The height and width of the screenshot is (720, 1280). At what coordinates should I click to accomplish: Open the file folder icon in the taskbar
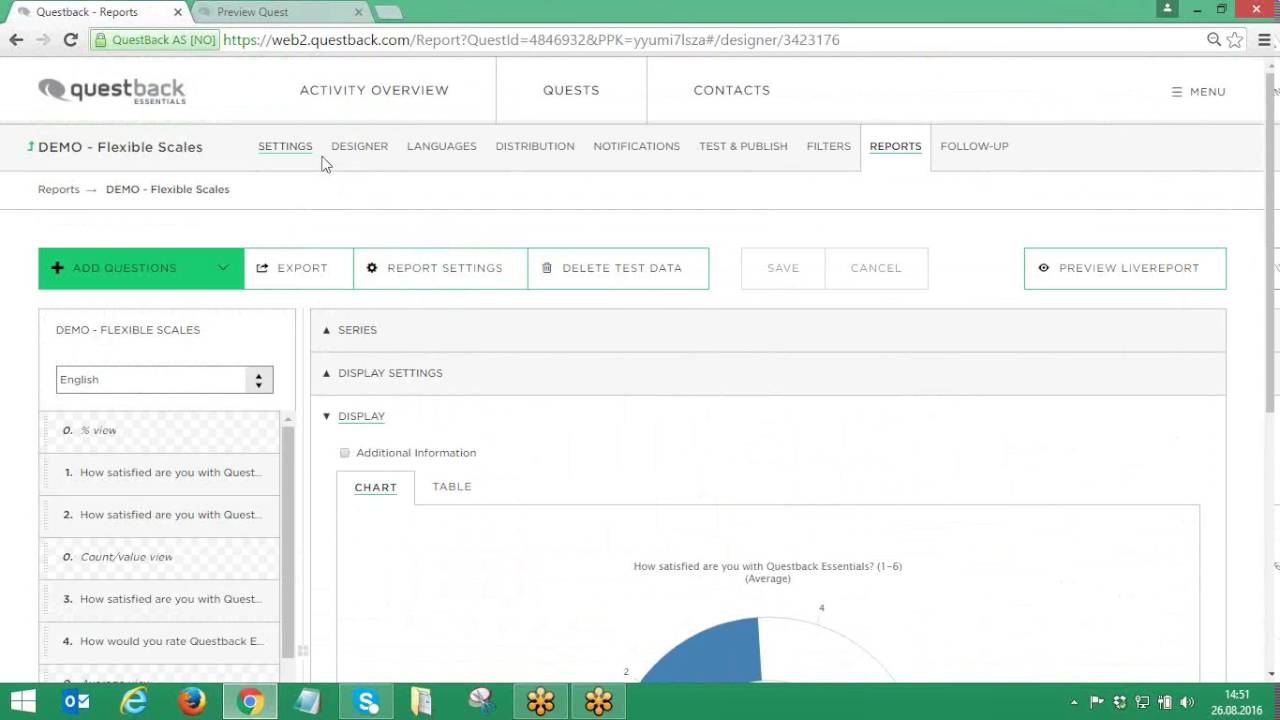coord(422,701)
